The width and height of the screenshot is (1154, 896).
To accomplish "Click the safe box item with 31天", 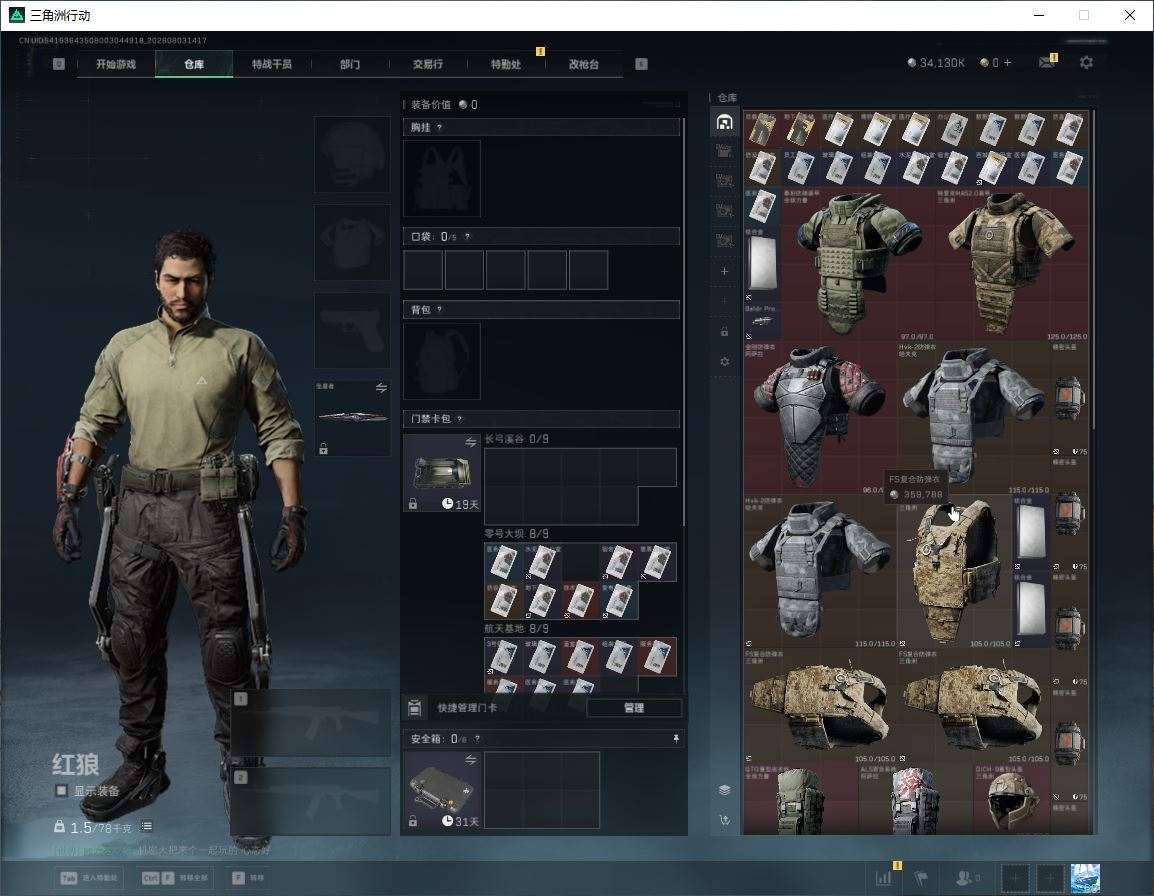I will click(x=442, y=790).
